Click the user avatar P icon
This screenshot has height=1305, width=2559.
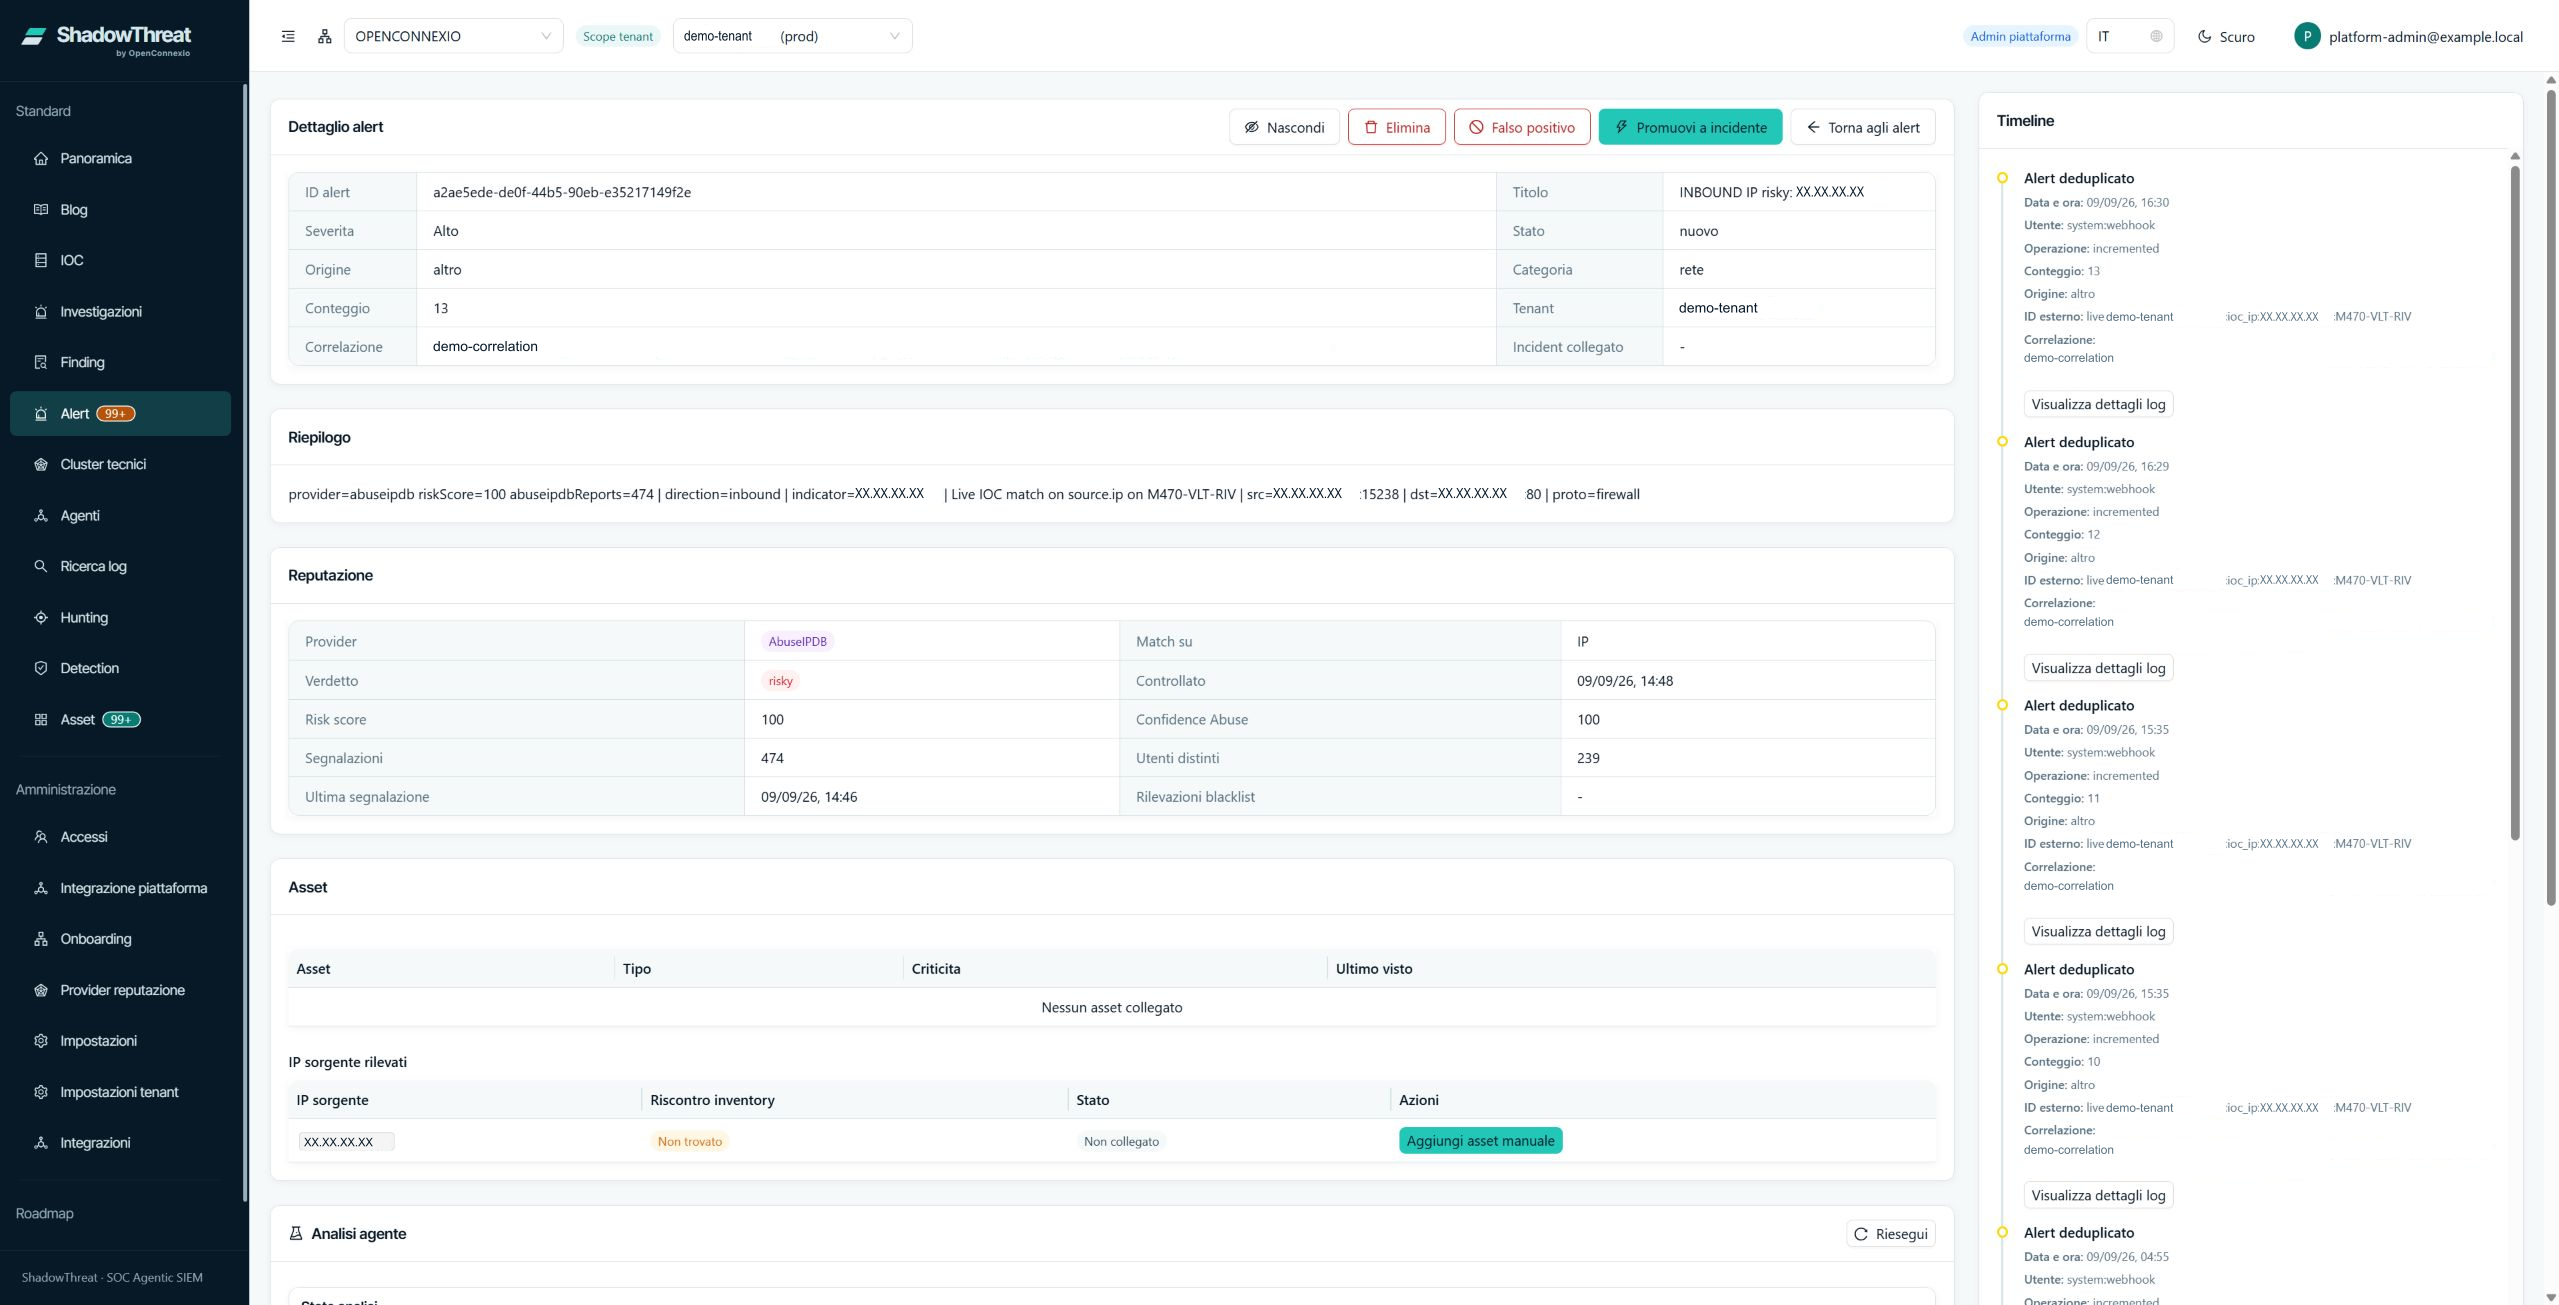tap(2306, 36)
